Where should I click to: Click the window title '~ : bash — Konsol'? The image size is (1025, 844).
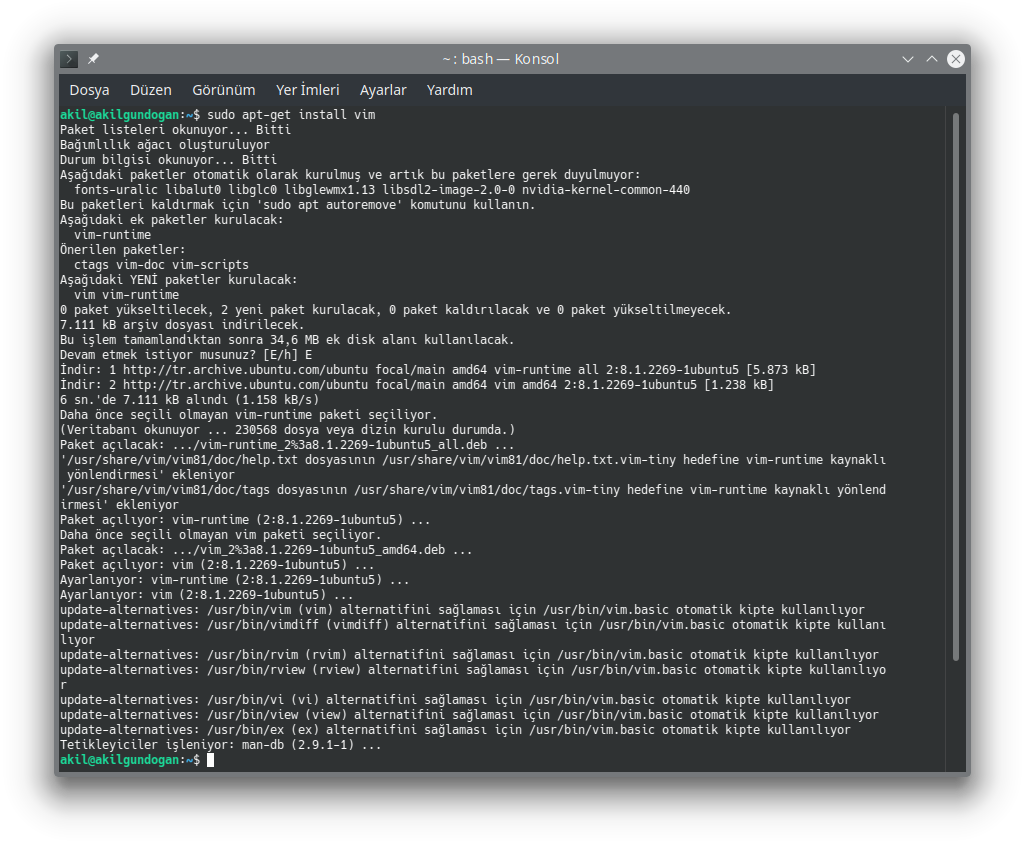(501, 59)
